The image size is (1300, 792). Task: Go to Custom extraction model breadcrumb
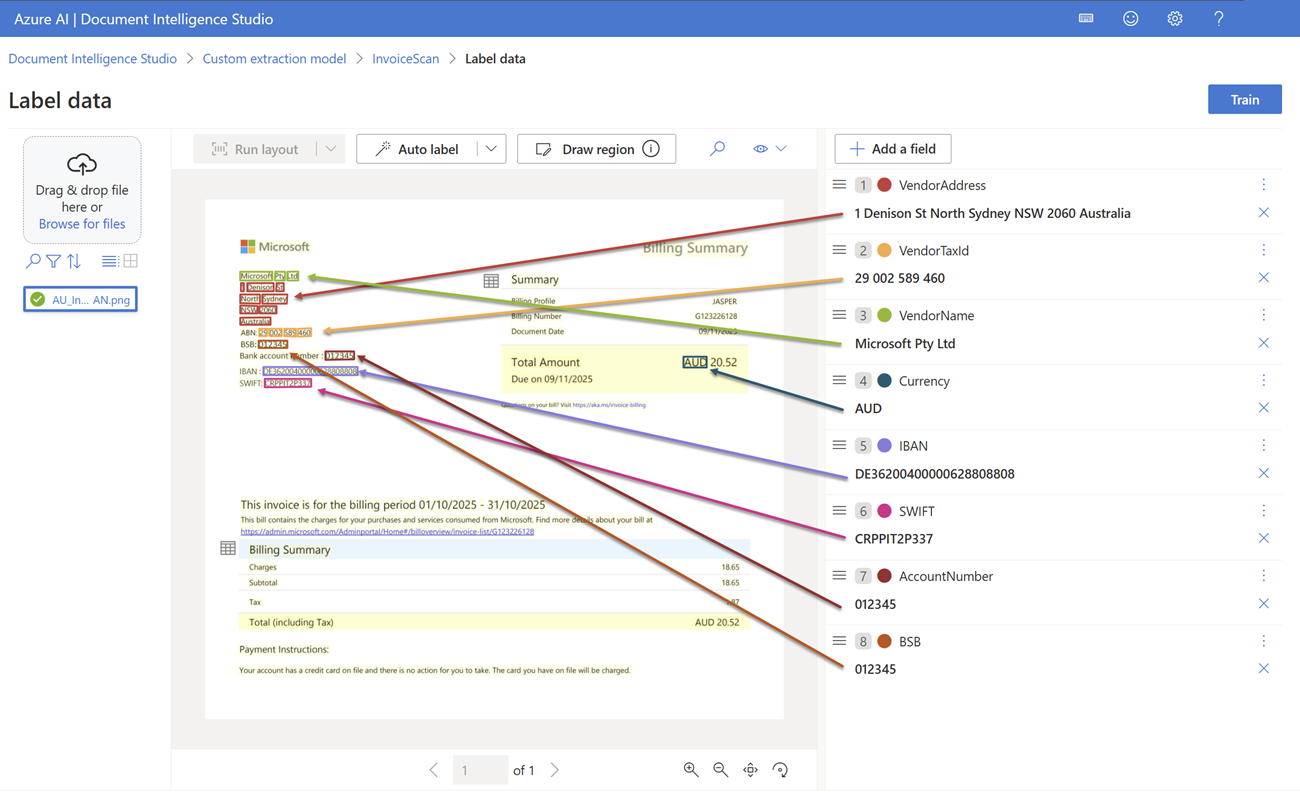[x=274, y=59]
